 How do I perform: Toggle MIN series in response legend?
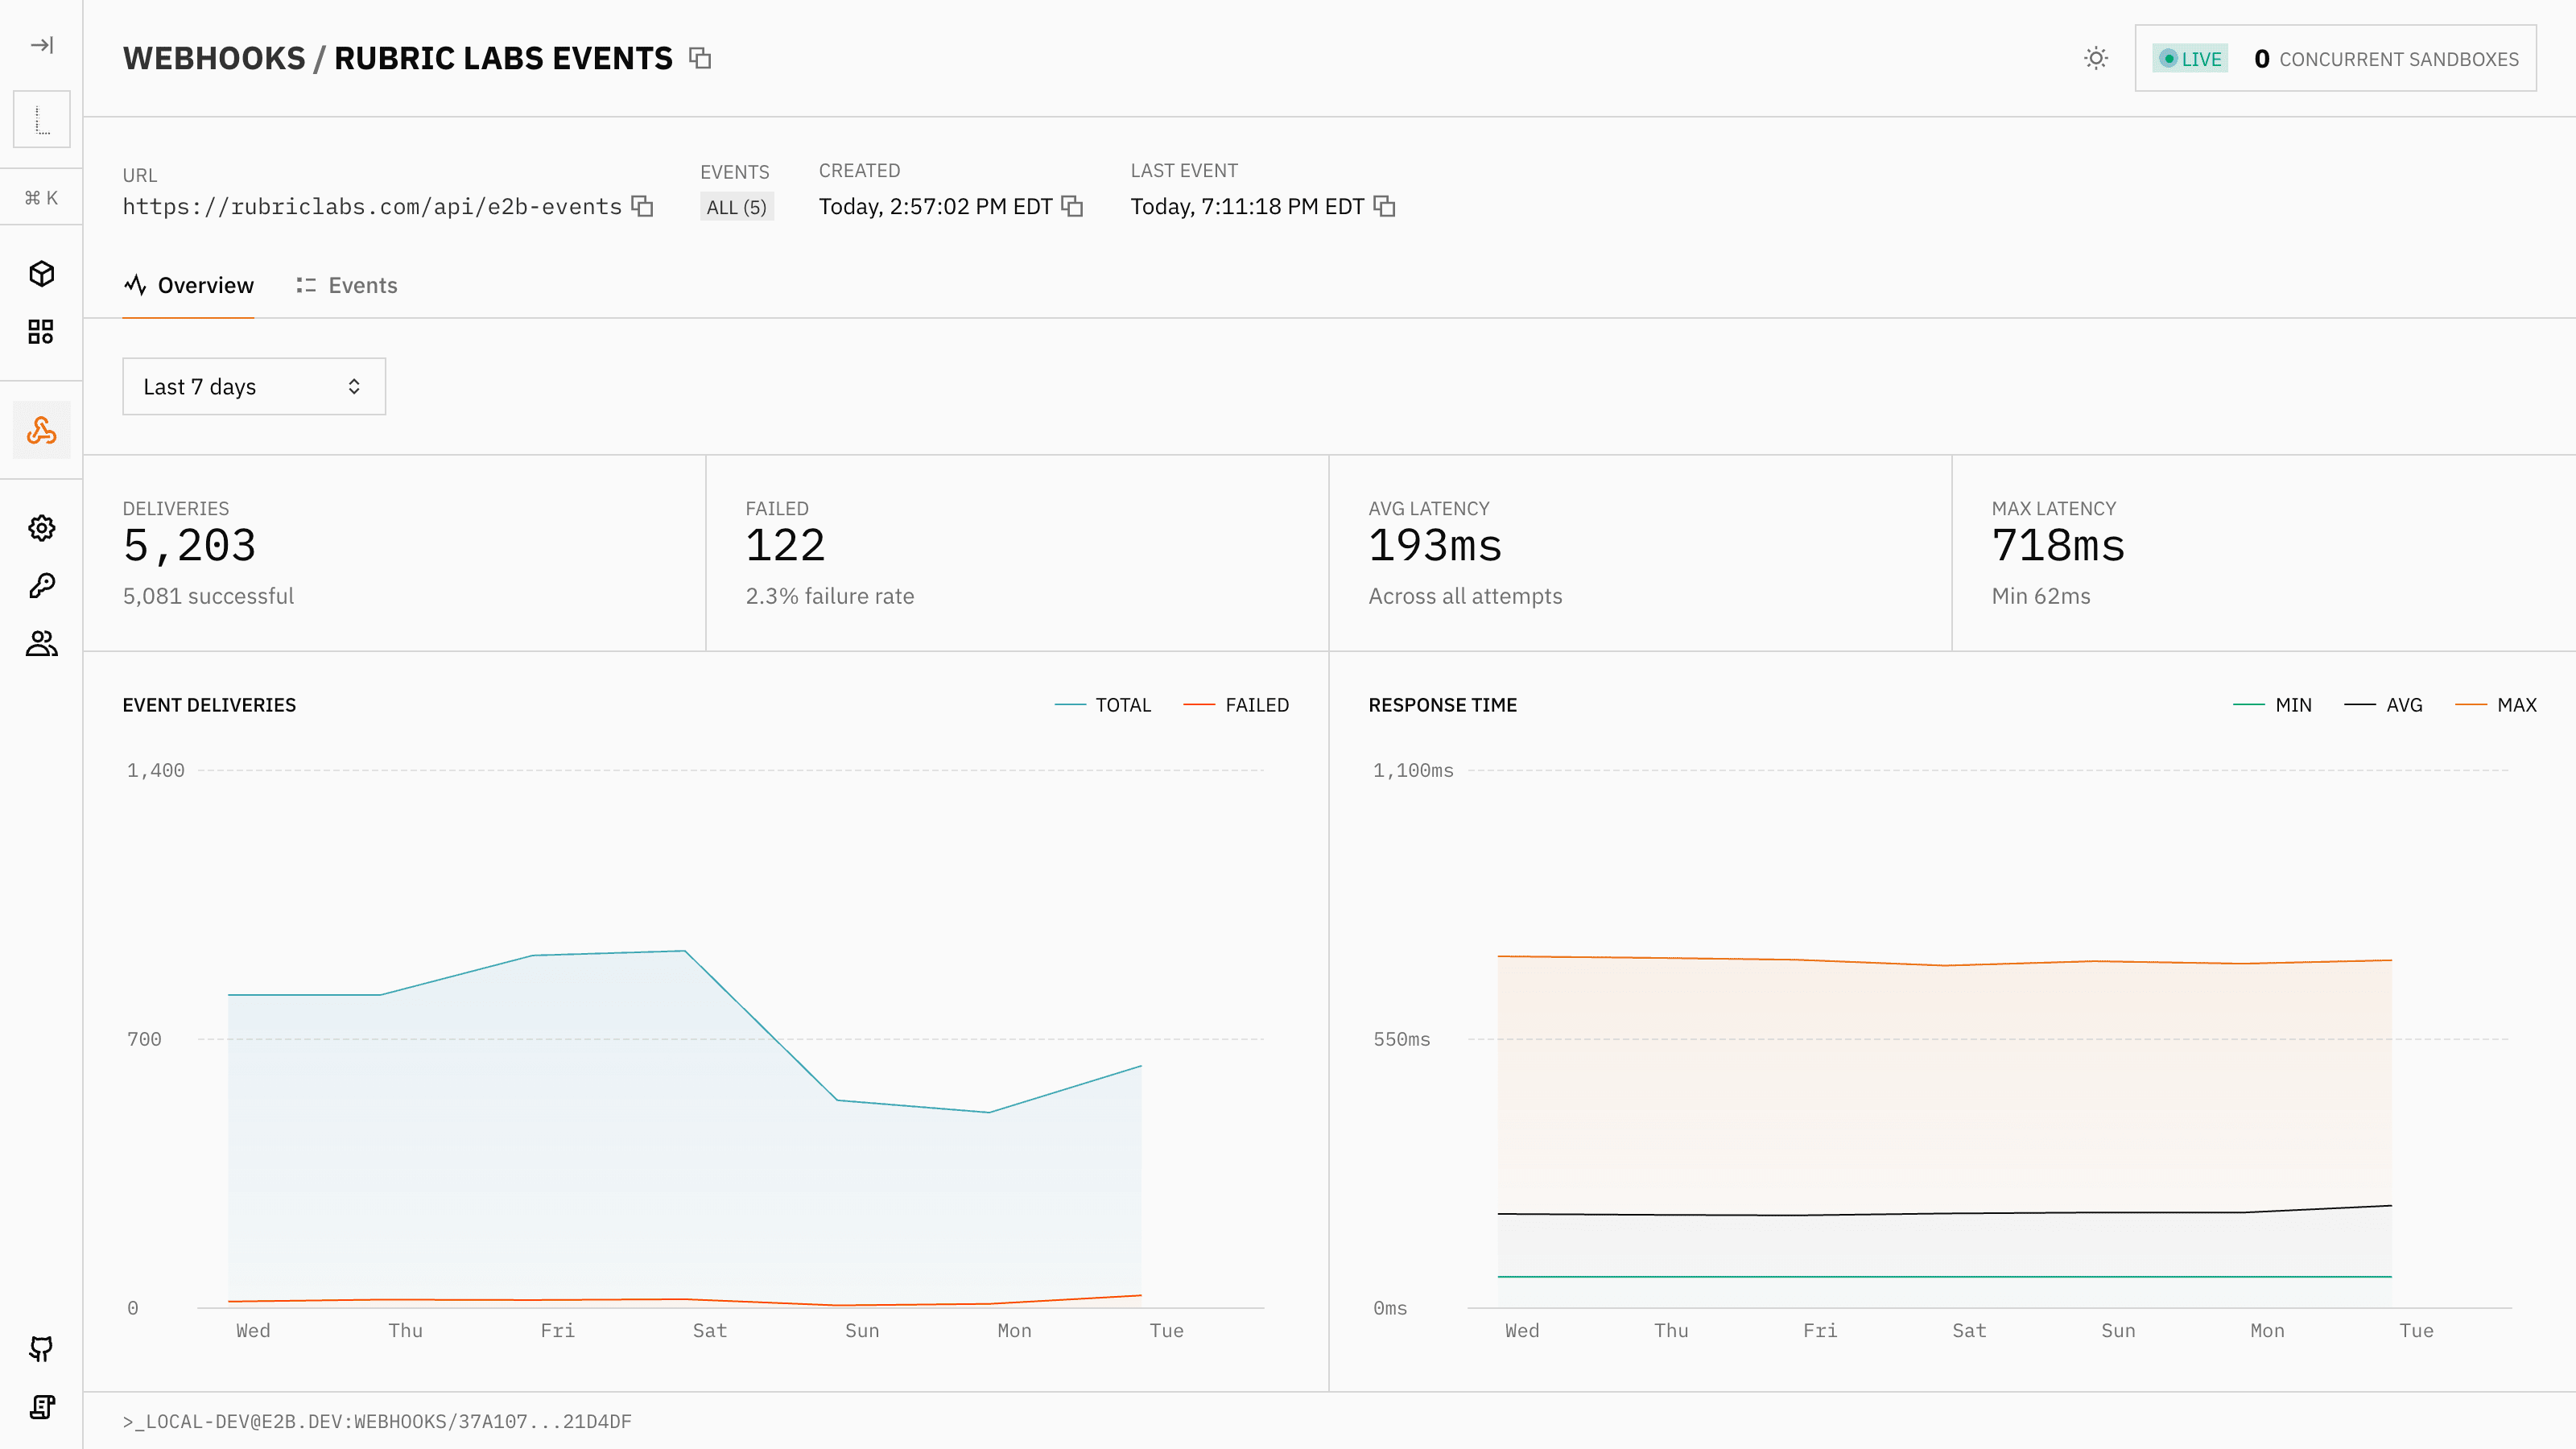coord(2272,705)
